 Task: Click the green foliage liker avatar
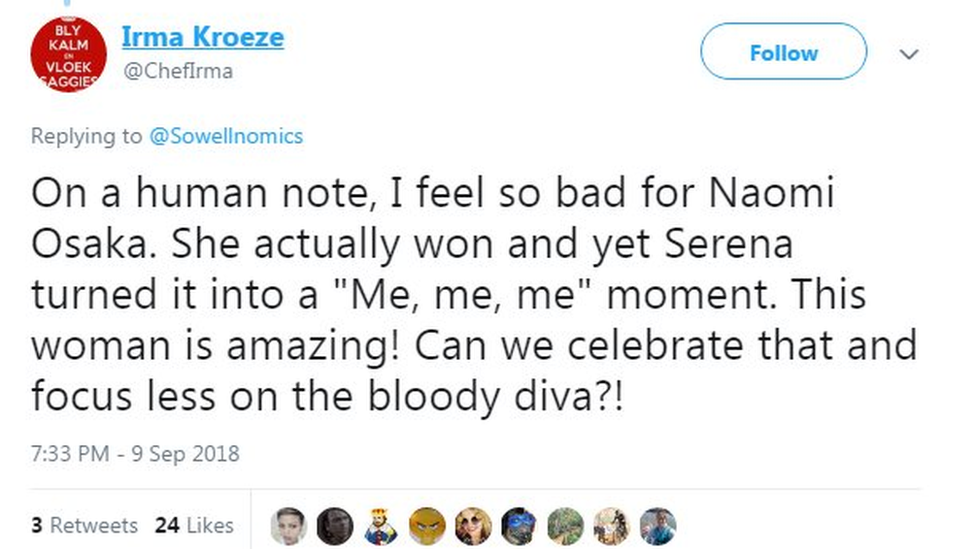click(566, 526)
